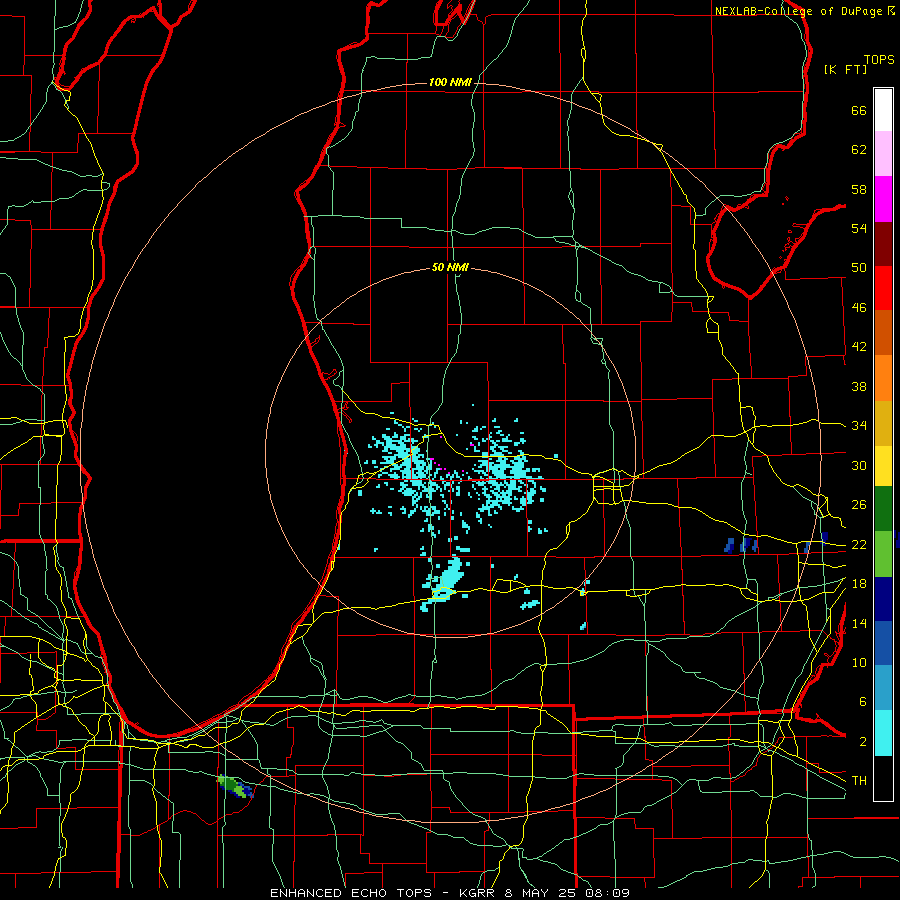This screenshot has width=900, height=900.
Task: Click the 2 value on the legend
Action: 862,742
